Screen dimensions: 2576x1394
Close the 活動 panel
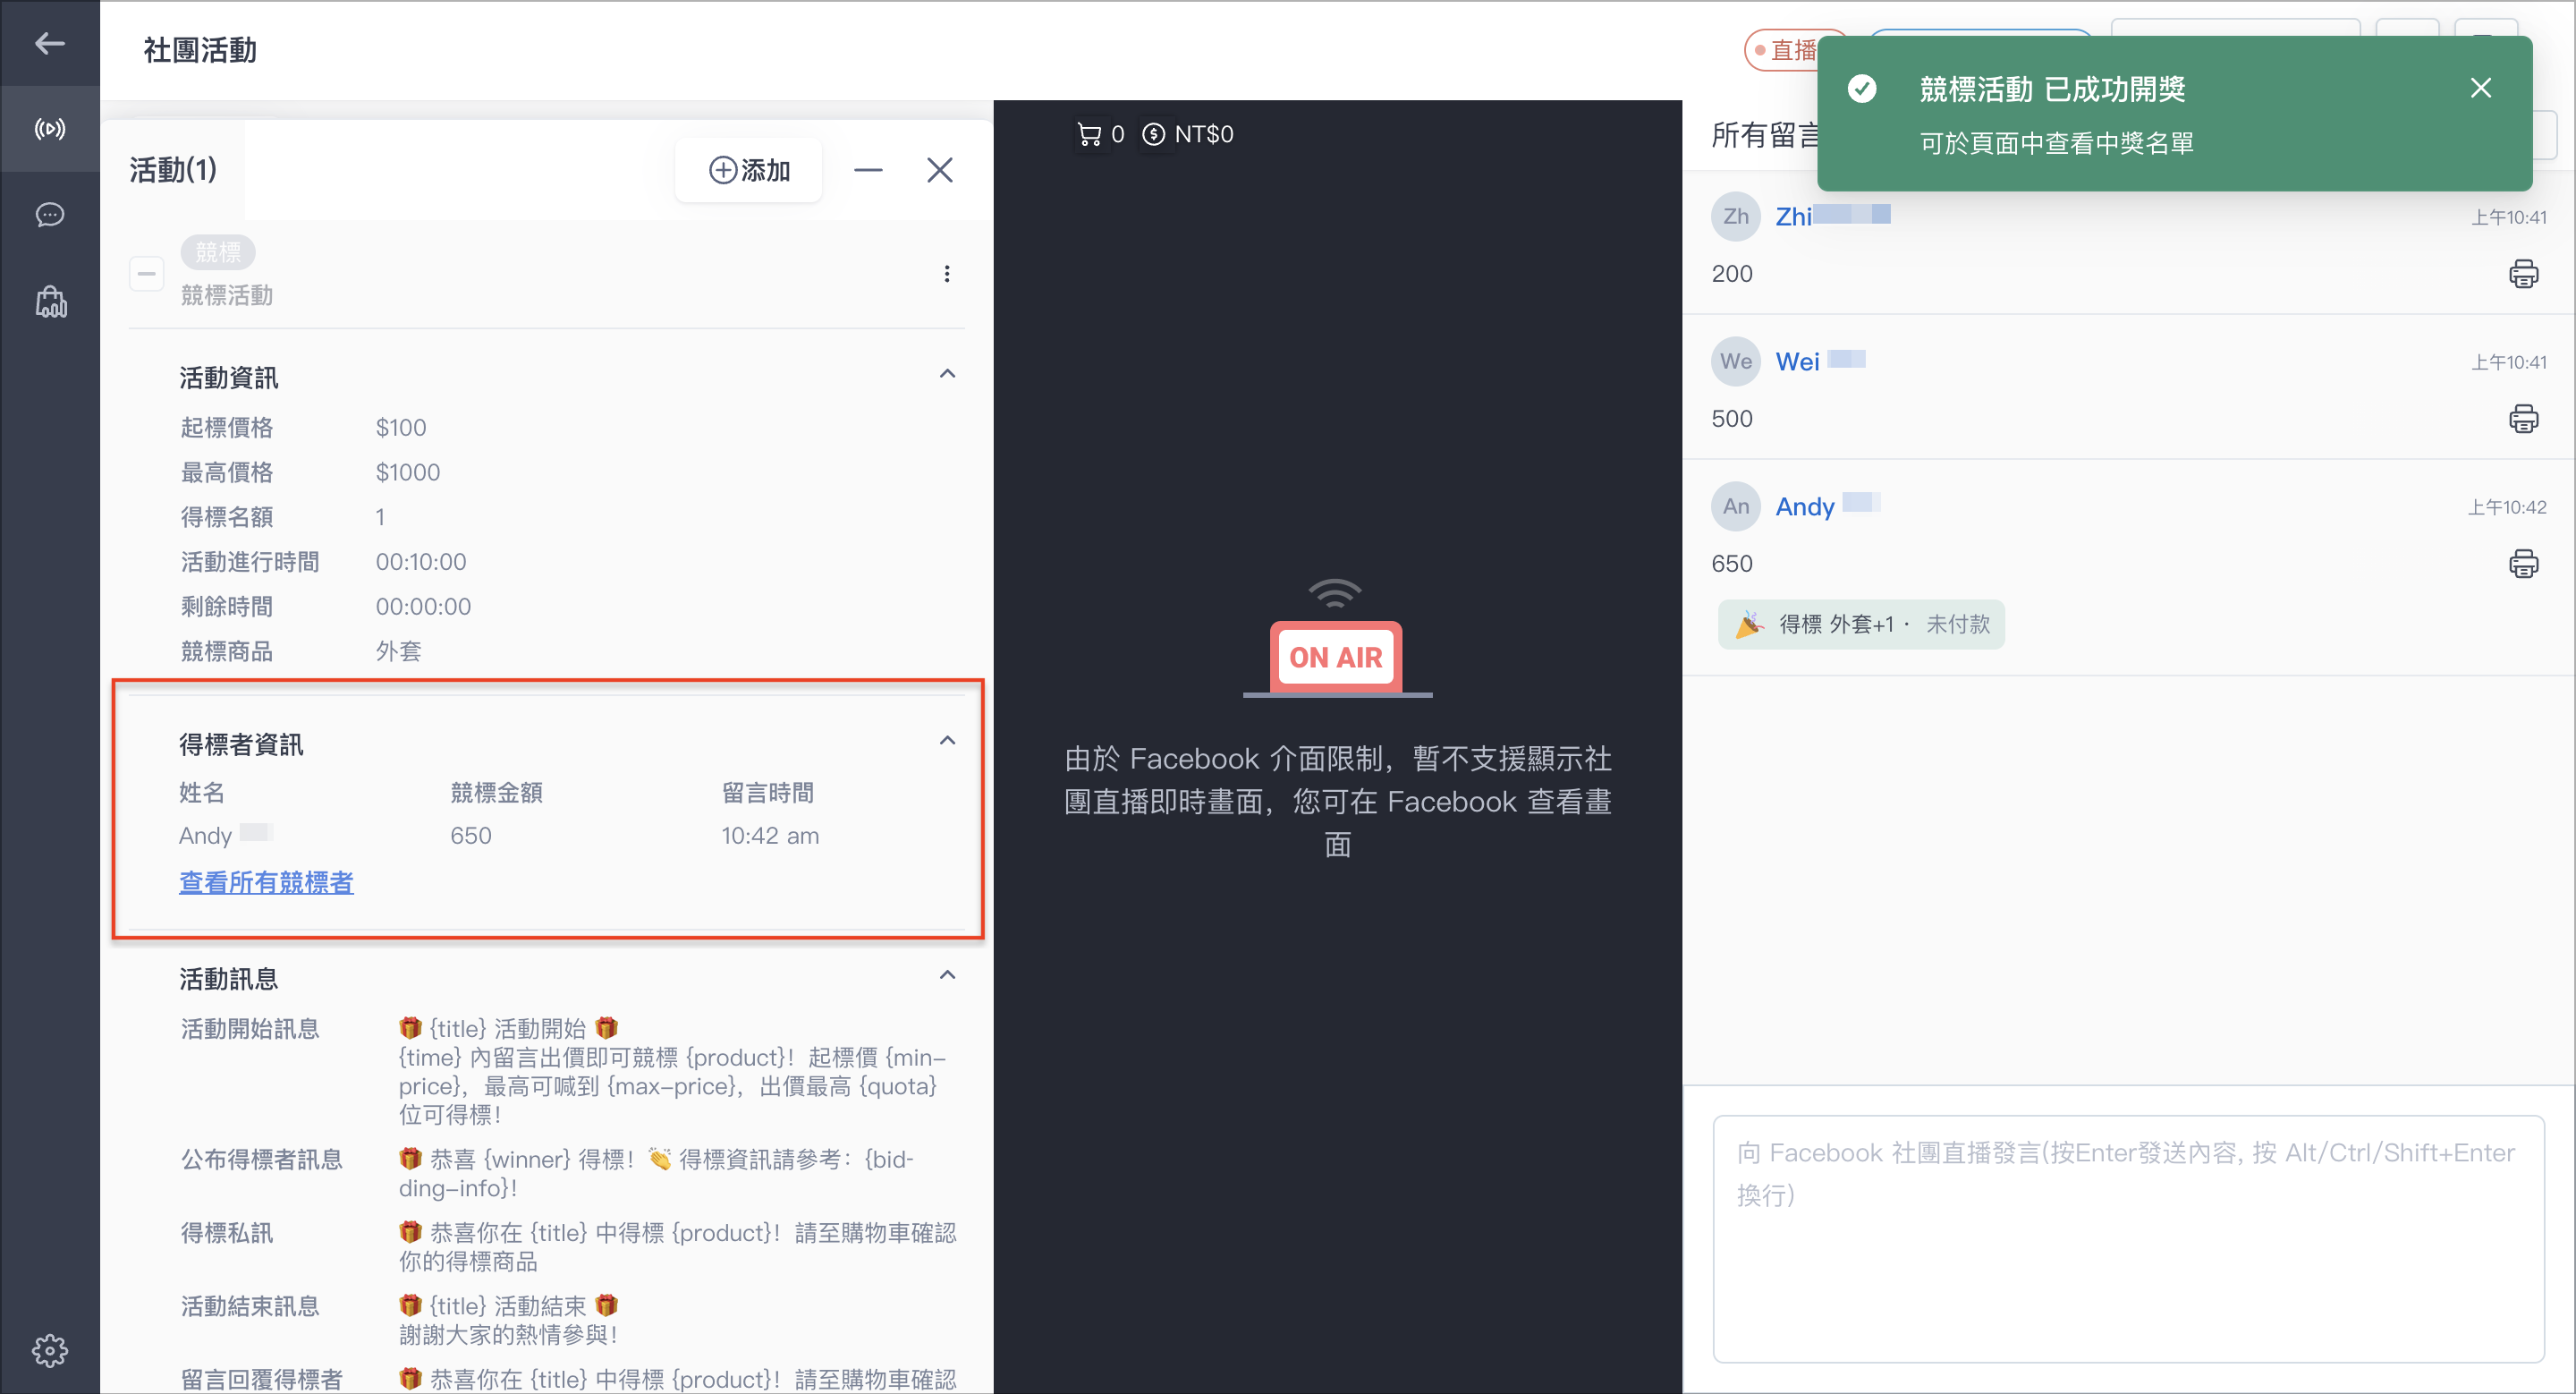coord(939,170)
